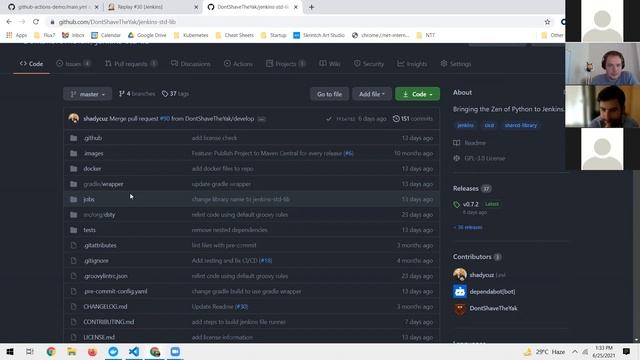Open the Kubernetes bookmark folder
This screenshot has width=640, height=360.
click(x=191, y=35)
